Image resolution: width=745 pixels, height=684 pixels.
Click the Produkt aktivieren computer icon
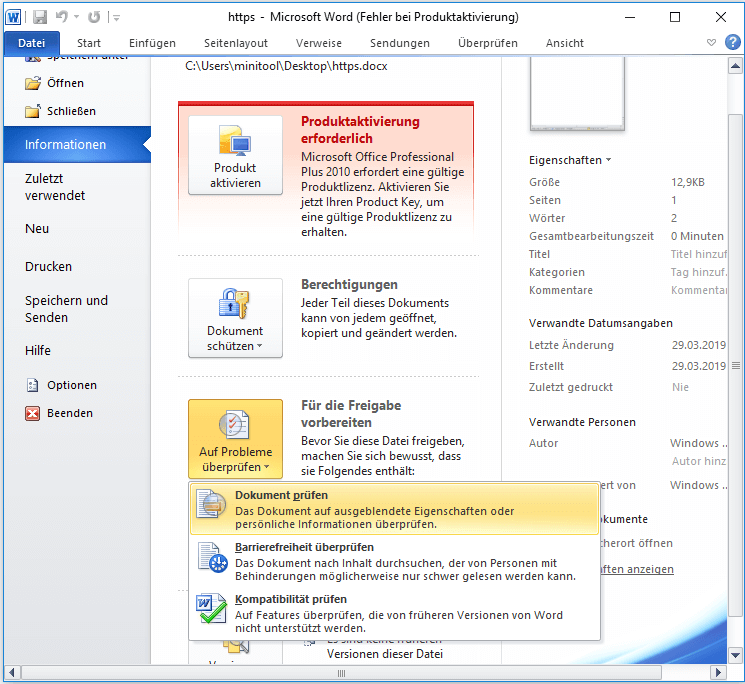tap(235, 141)
